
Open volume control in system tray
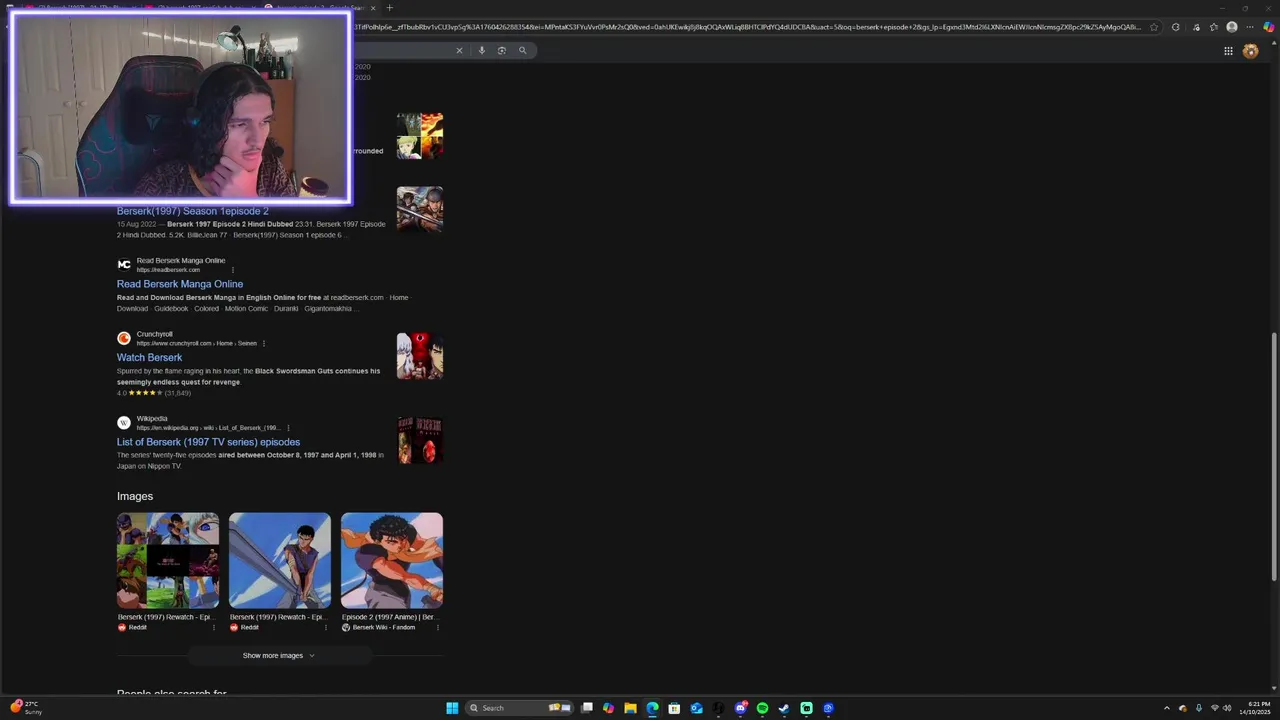pos(1227,708)
